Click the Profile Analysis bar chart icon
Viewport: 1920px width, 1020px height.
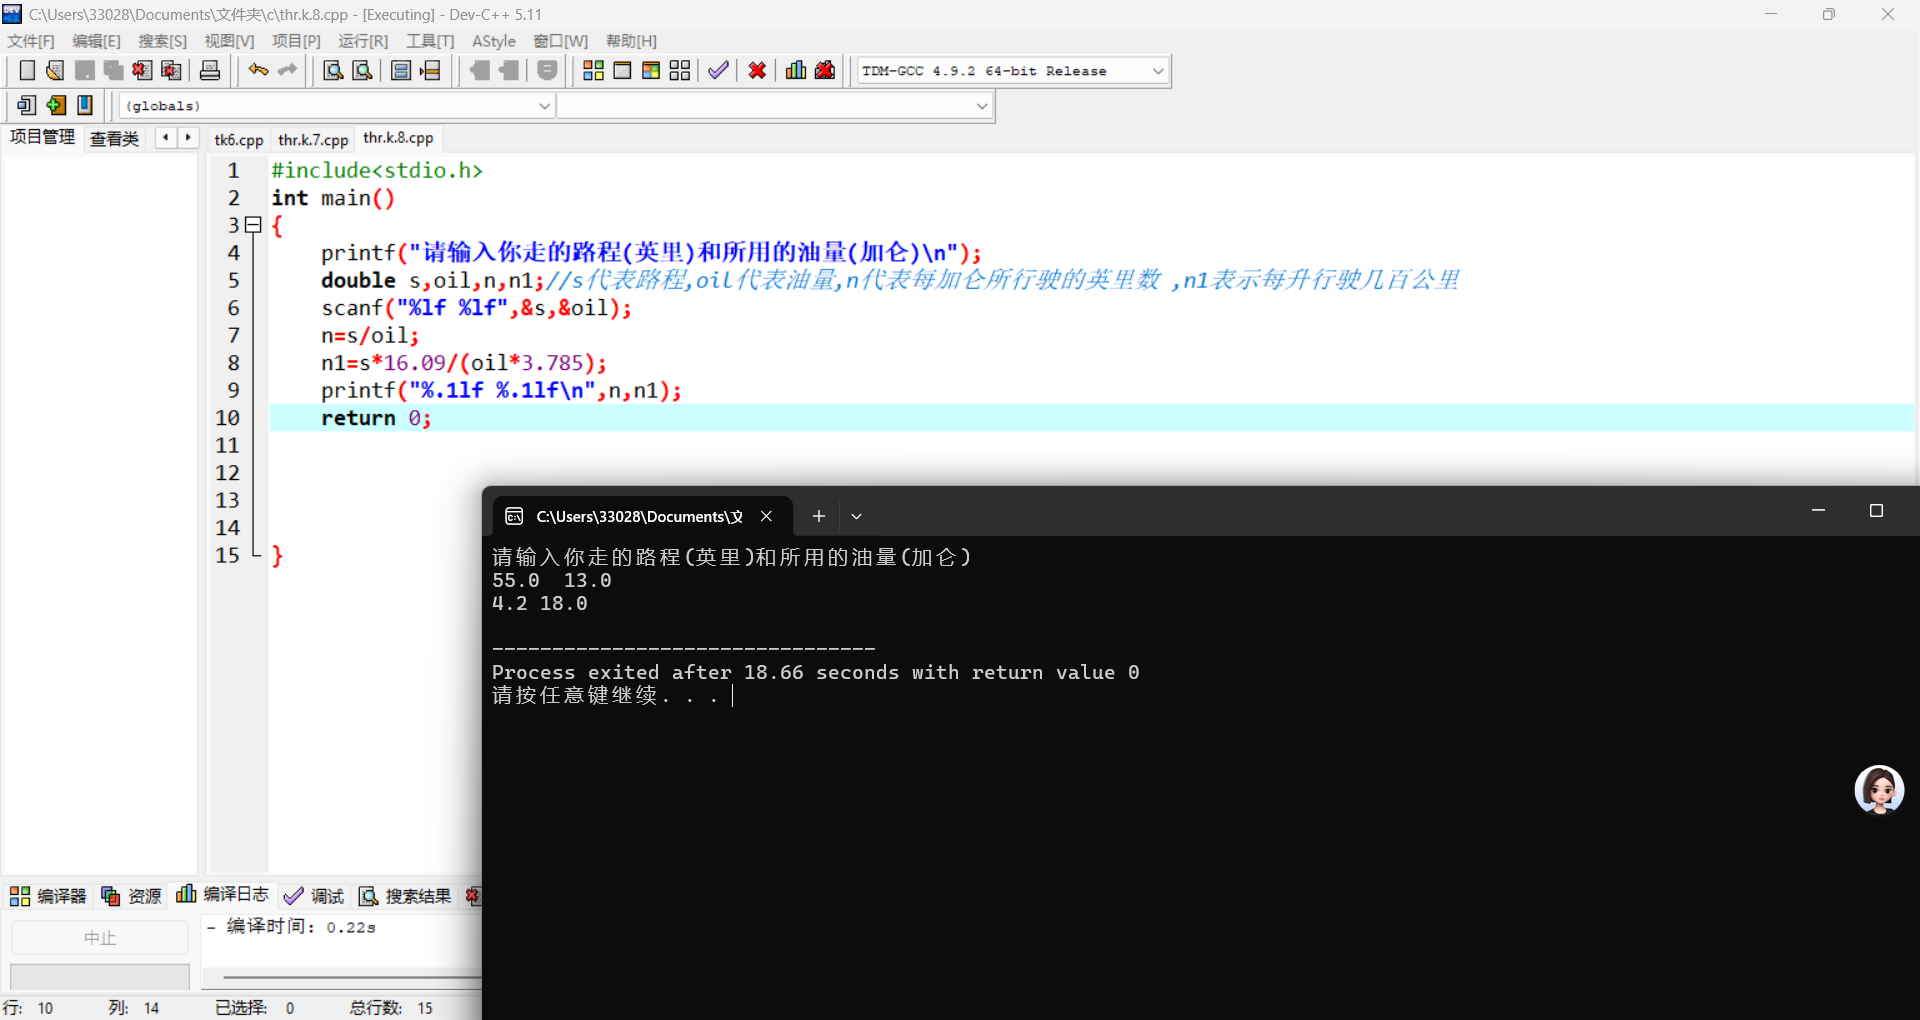pos(796,70)
